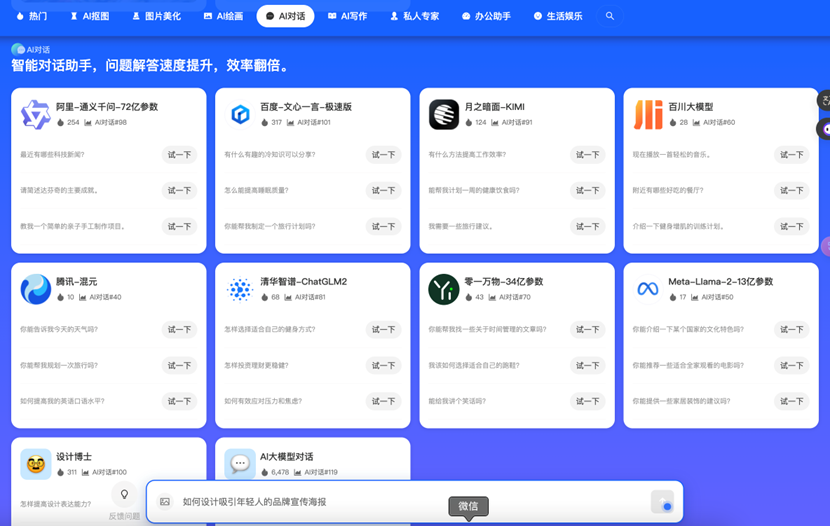Click the 腾讯-混元 logo icon

pyautogui.click(x=35, y=289)
